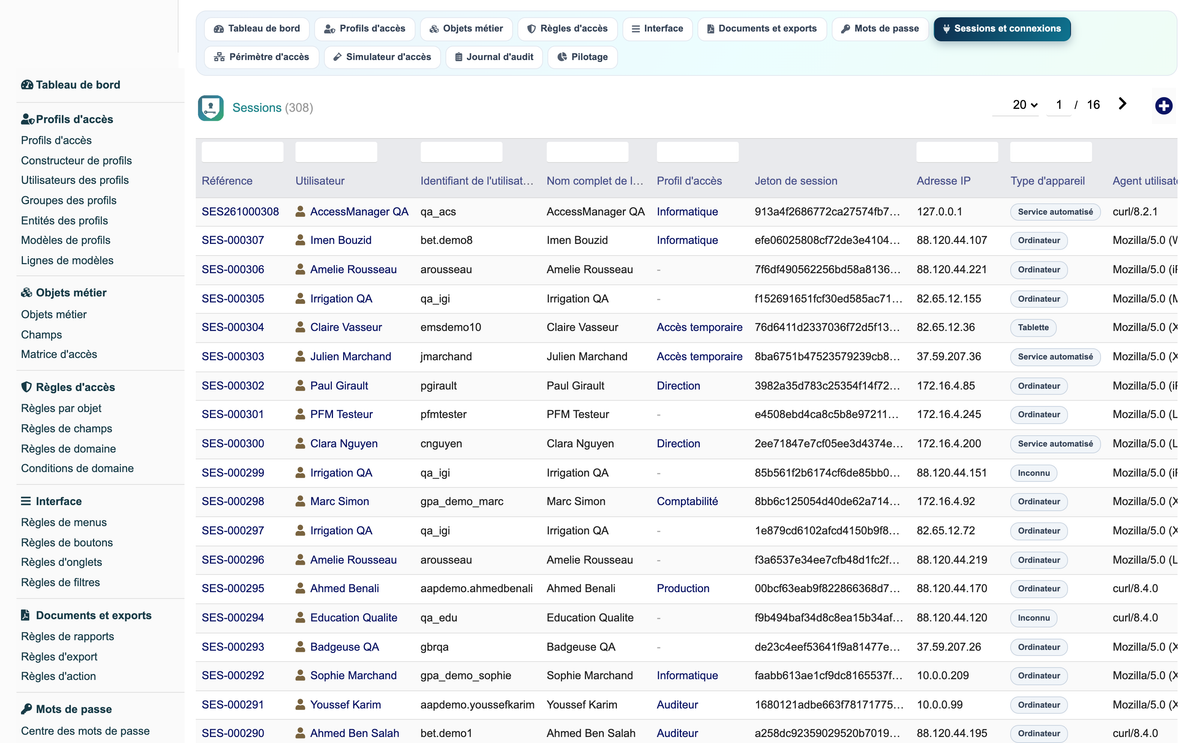
Task: Click the page number input field
Action: click(1059, 105)
